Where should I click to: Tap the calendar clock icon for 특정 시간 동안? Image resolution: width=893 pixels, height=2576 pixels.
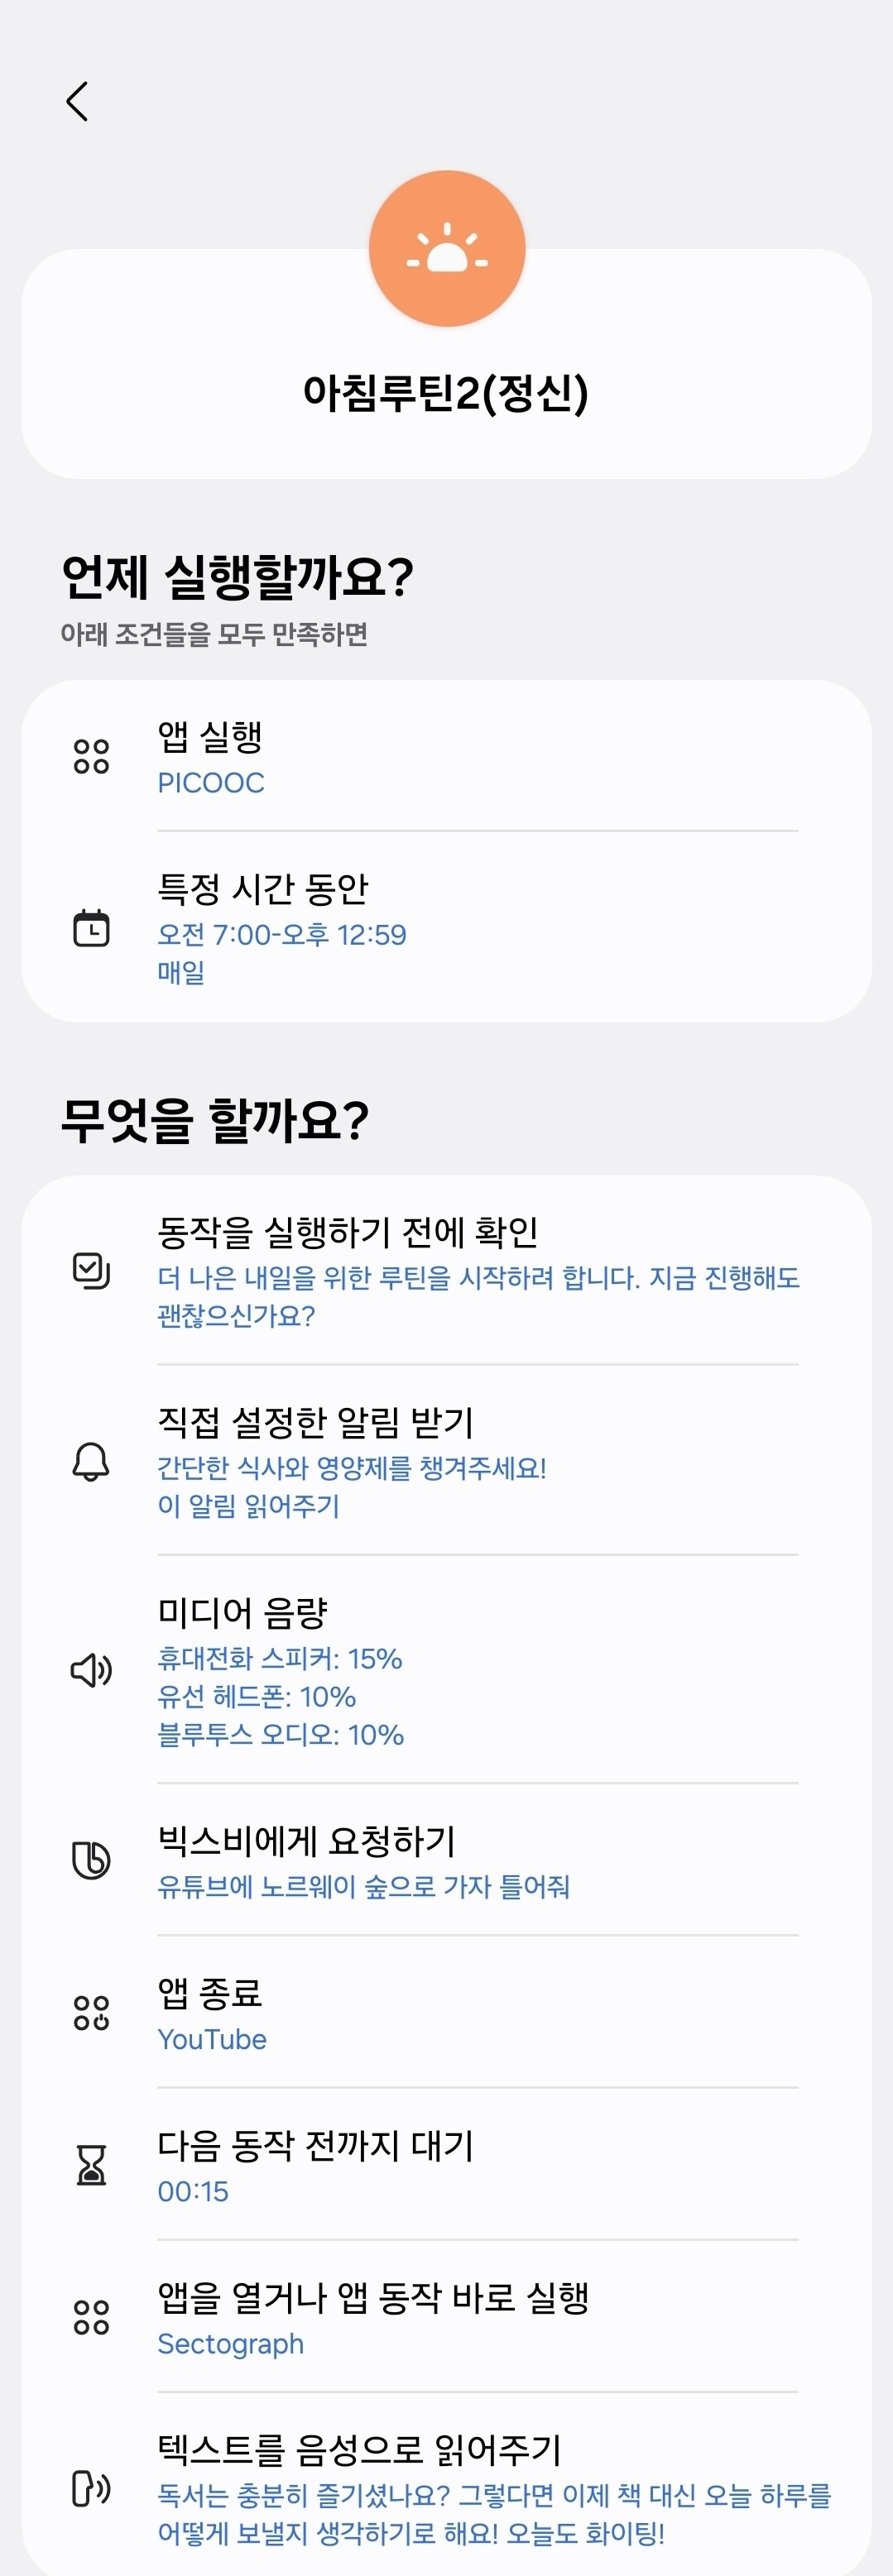click(91, 927)
